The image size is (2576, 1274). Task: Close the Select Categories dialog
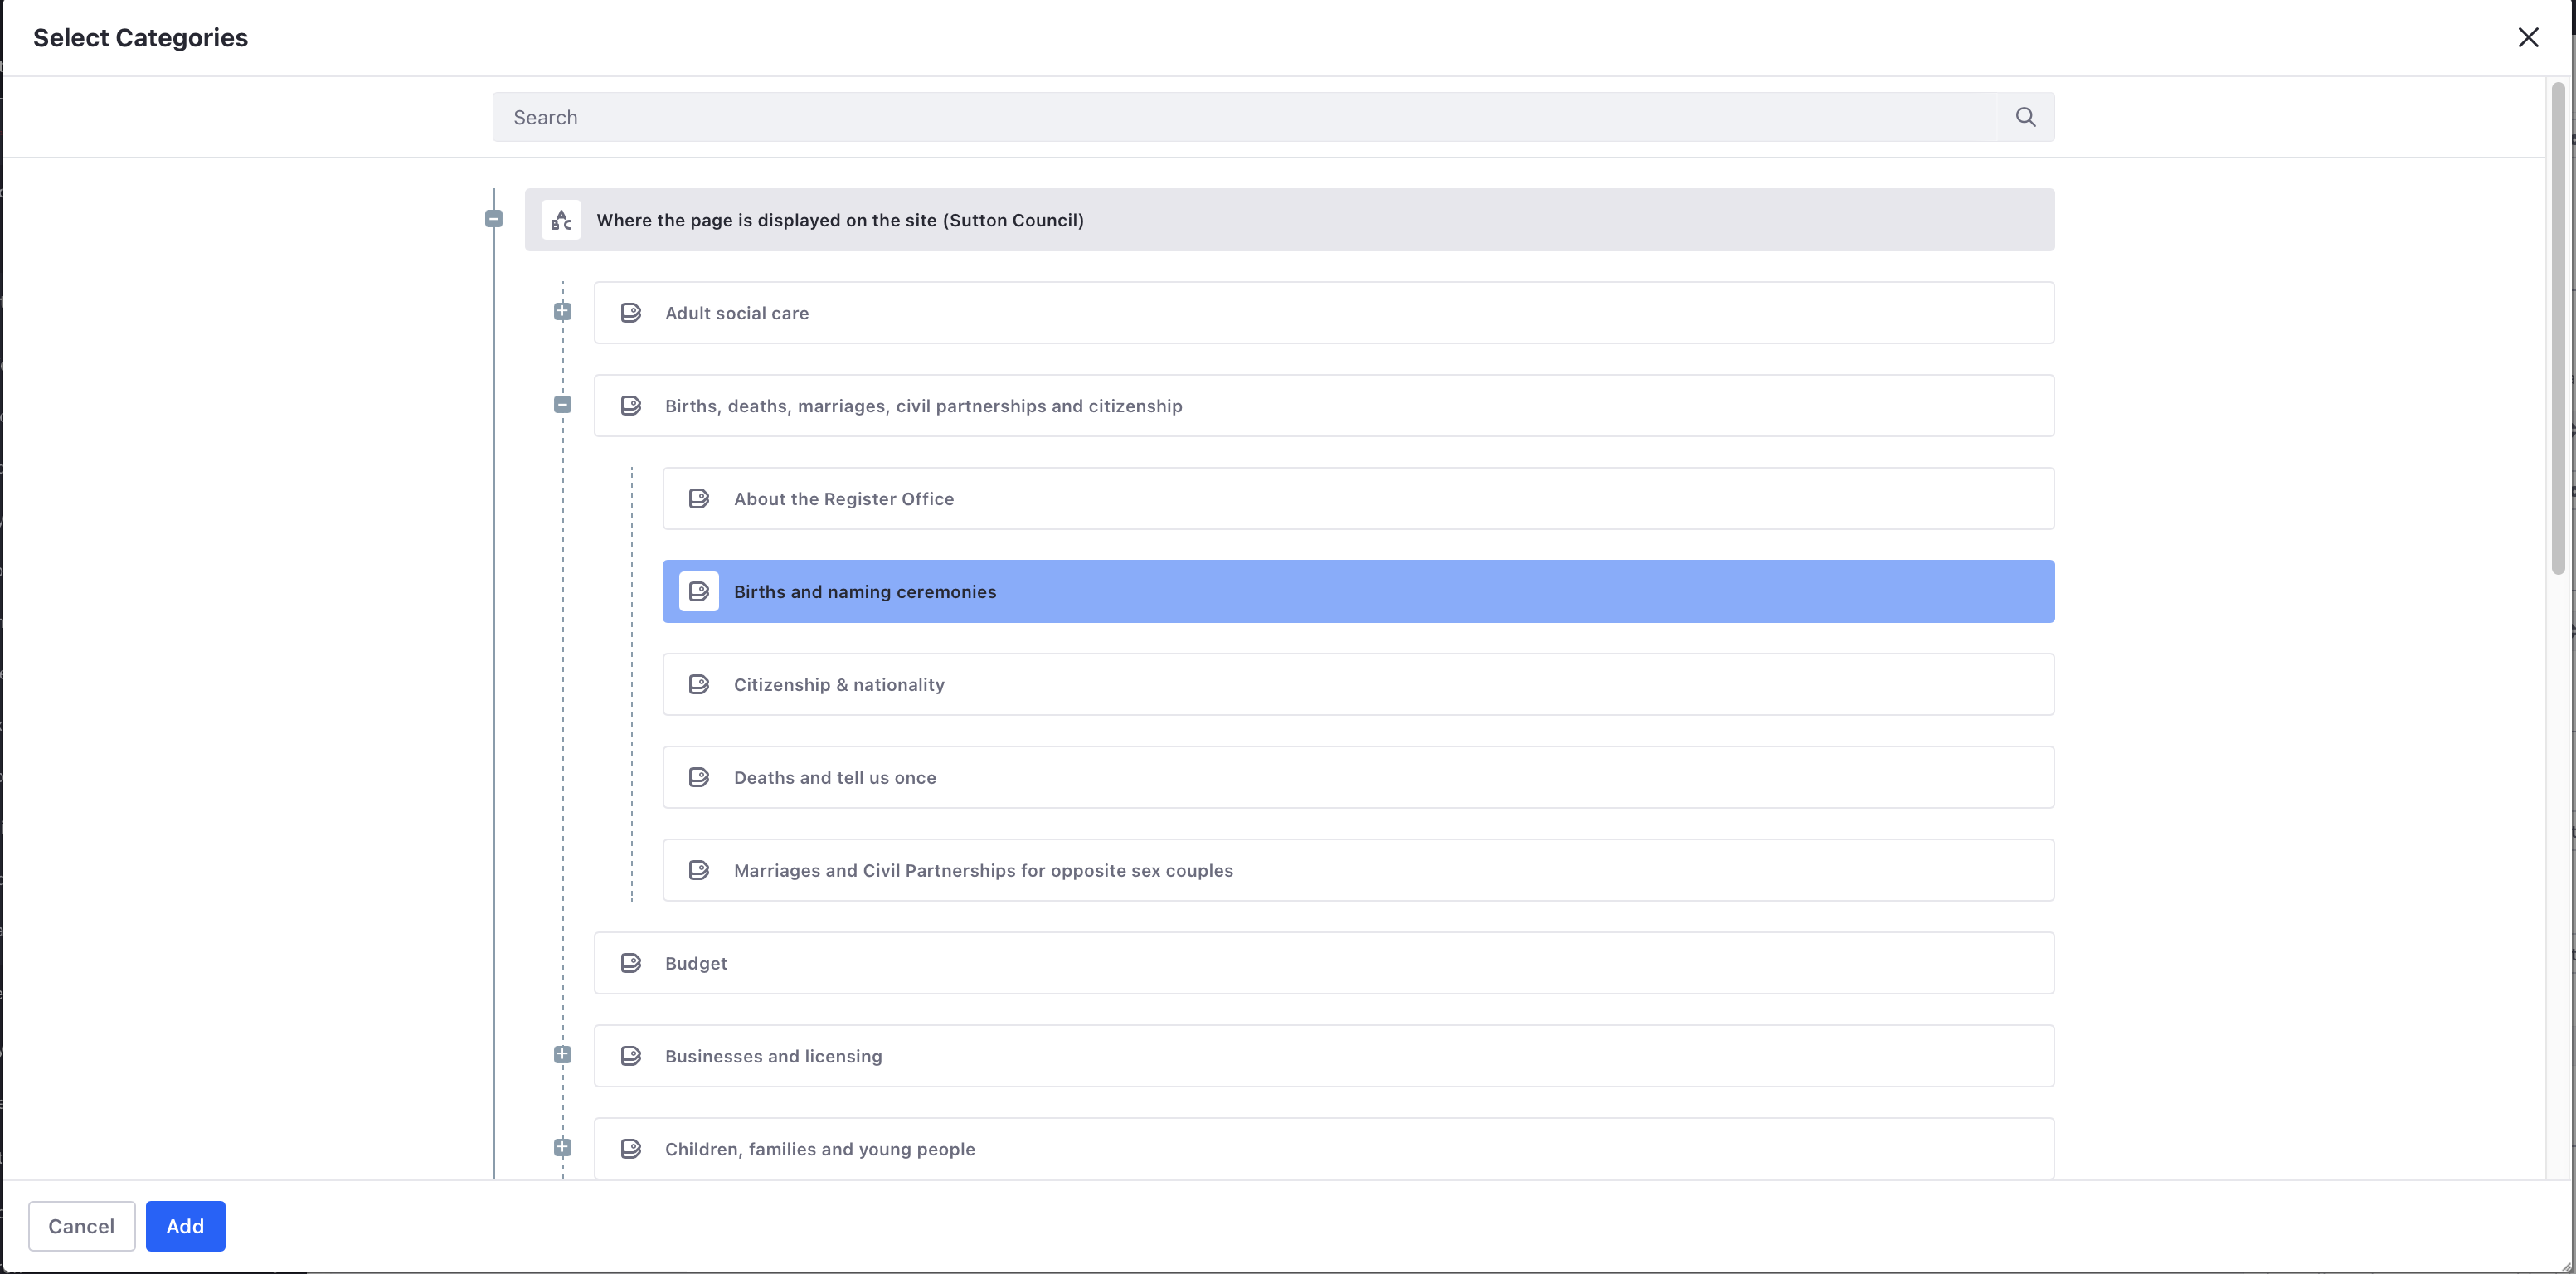(2528, 38)
